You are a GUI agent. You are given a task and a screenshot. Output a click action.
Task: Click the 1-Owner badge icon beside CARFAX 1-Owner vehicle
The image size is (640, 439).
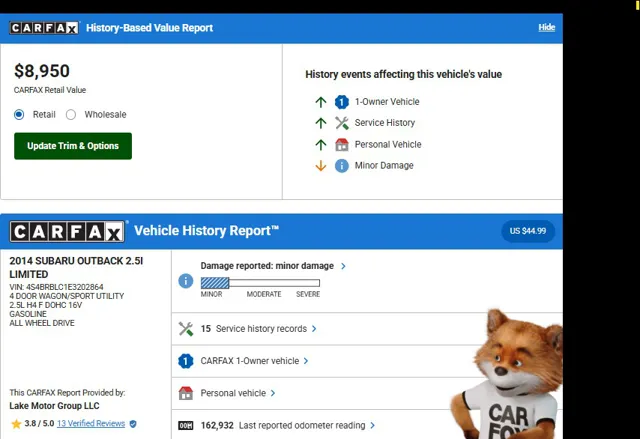(x=186, y=361)
